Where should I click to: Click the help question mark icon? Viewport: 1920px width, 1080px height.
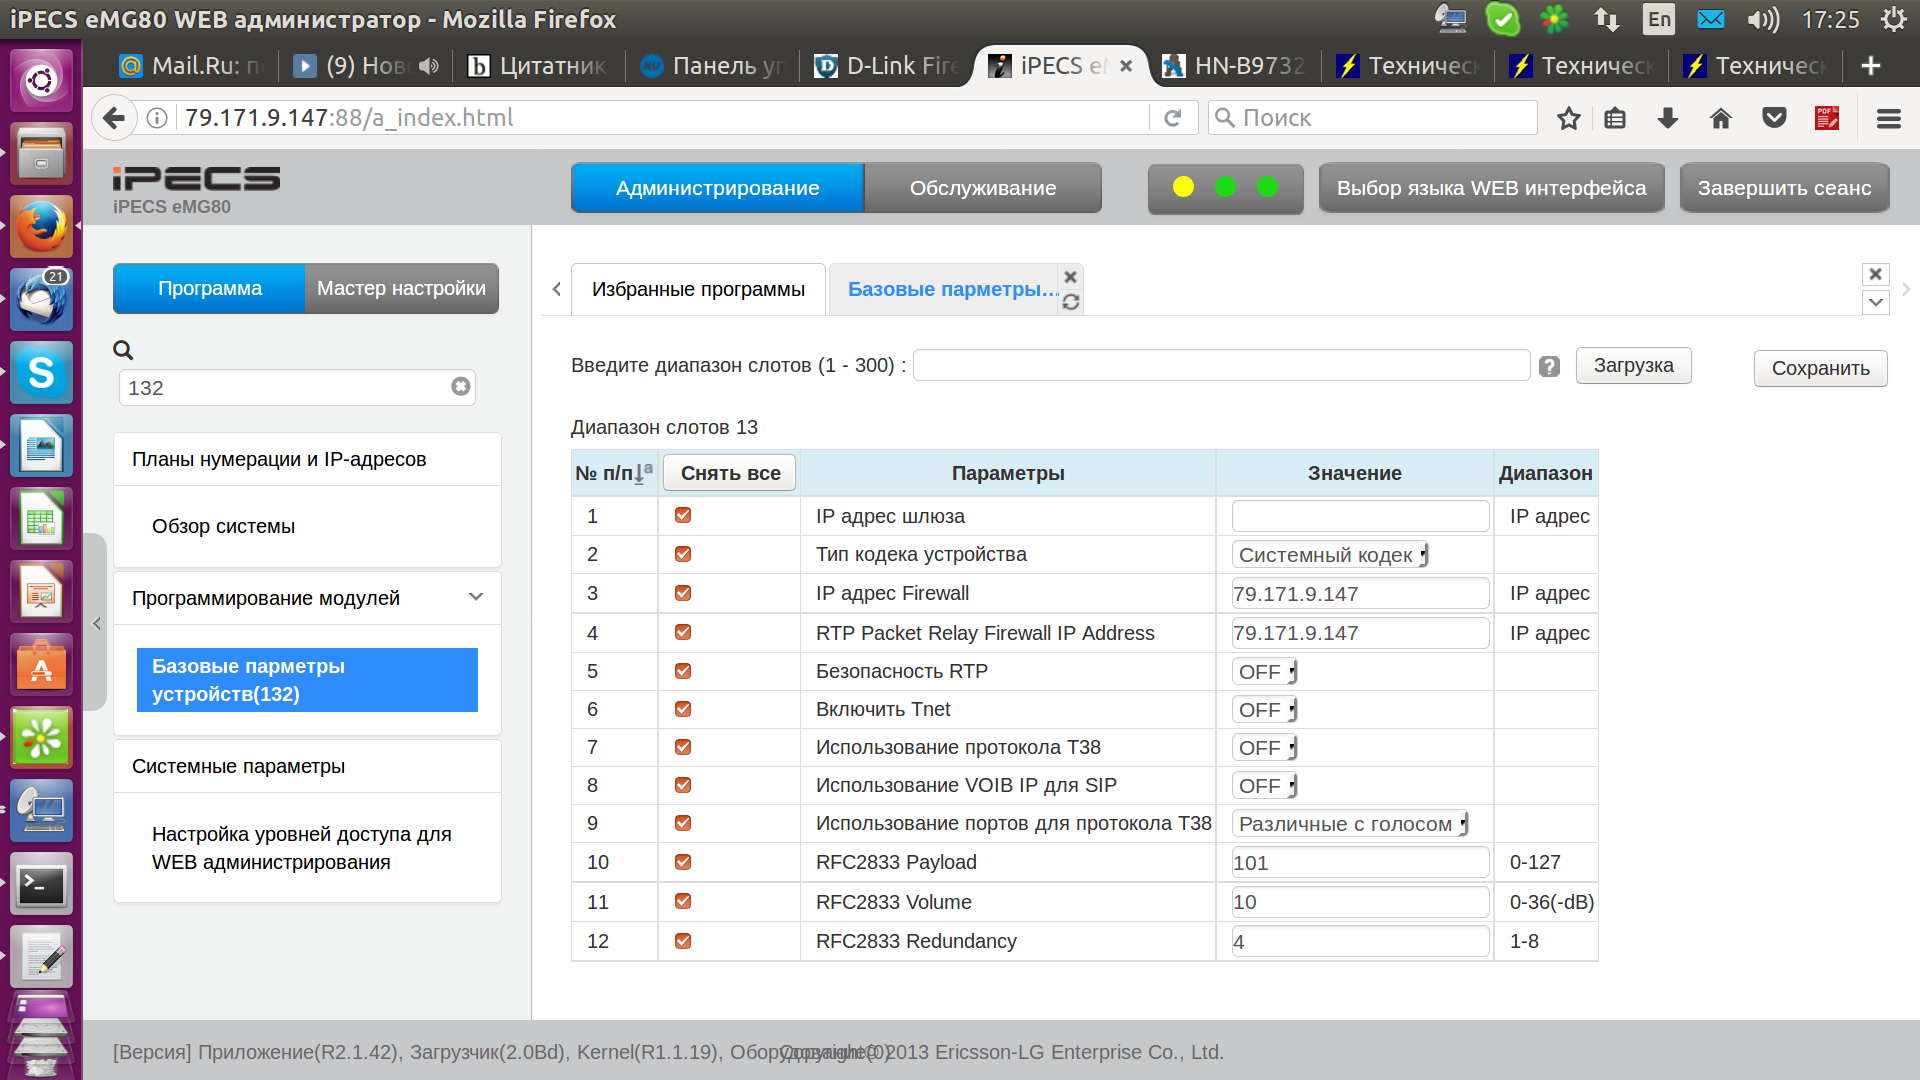1549,367
